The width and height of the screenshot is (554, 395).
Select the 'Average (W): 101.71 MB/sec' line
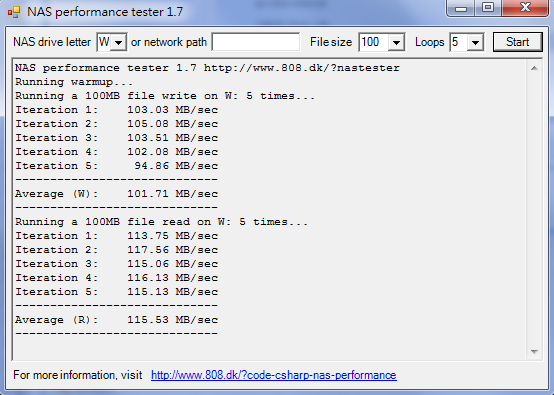tap(116, 194)
